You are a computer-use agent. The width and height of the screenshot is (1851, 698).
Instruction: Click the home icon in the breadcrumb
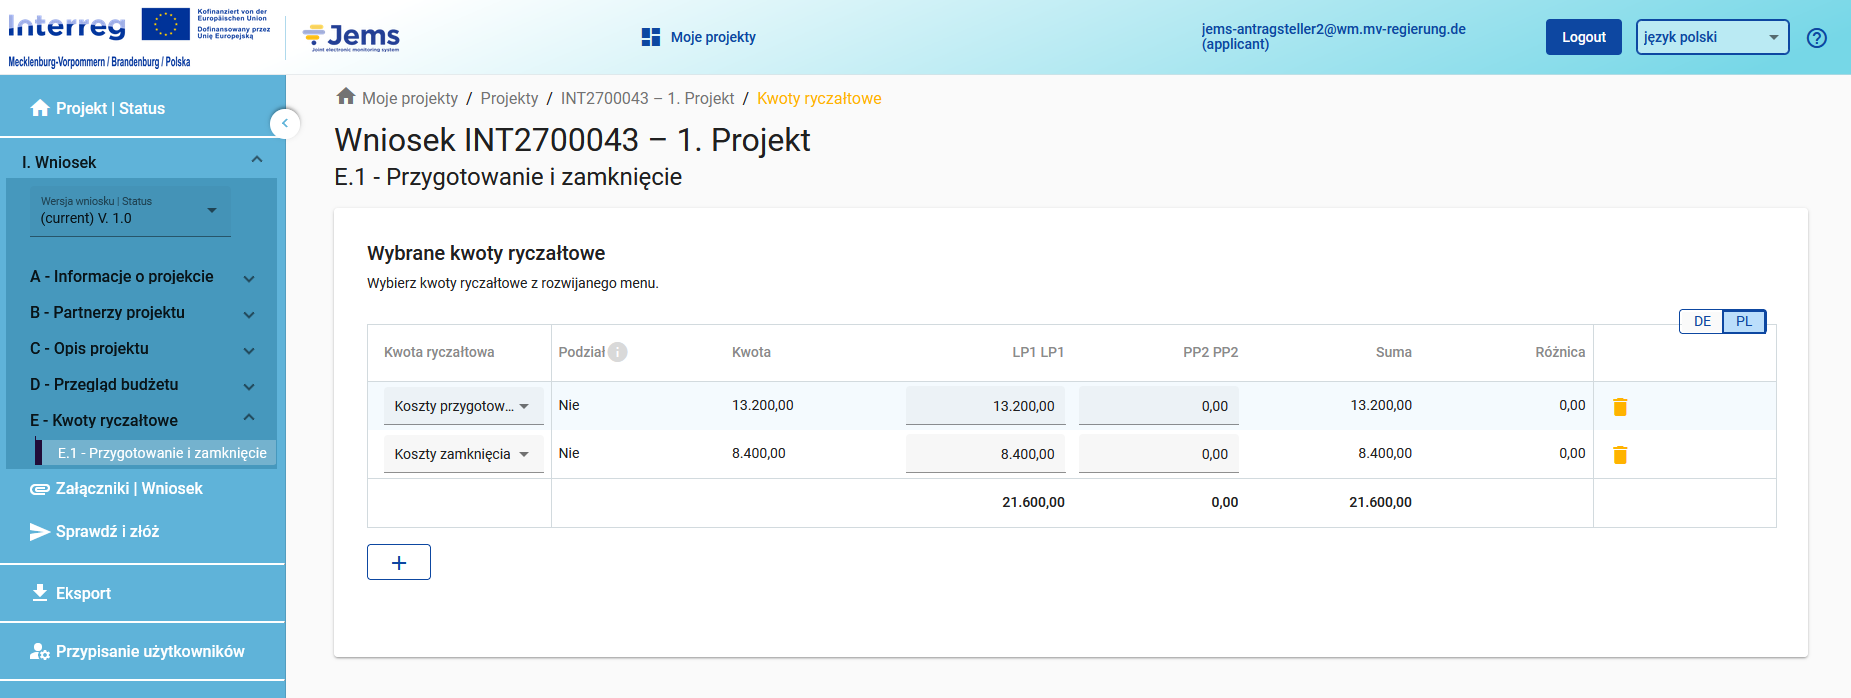click(x=346, y=97)
